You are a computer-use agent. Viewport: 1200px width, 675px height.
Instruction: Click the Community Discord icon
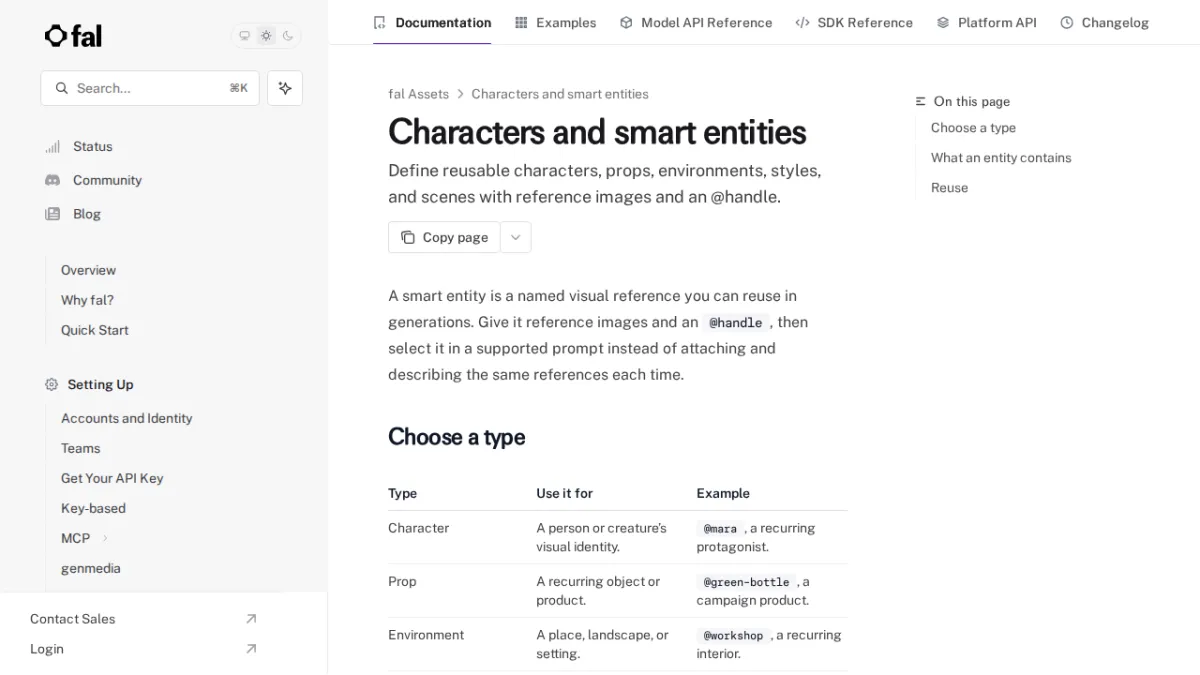52,180
